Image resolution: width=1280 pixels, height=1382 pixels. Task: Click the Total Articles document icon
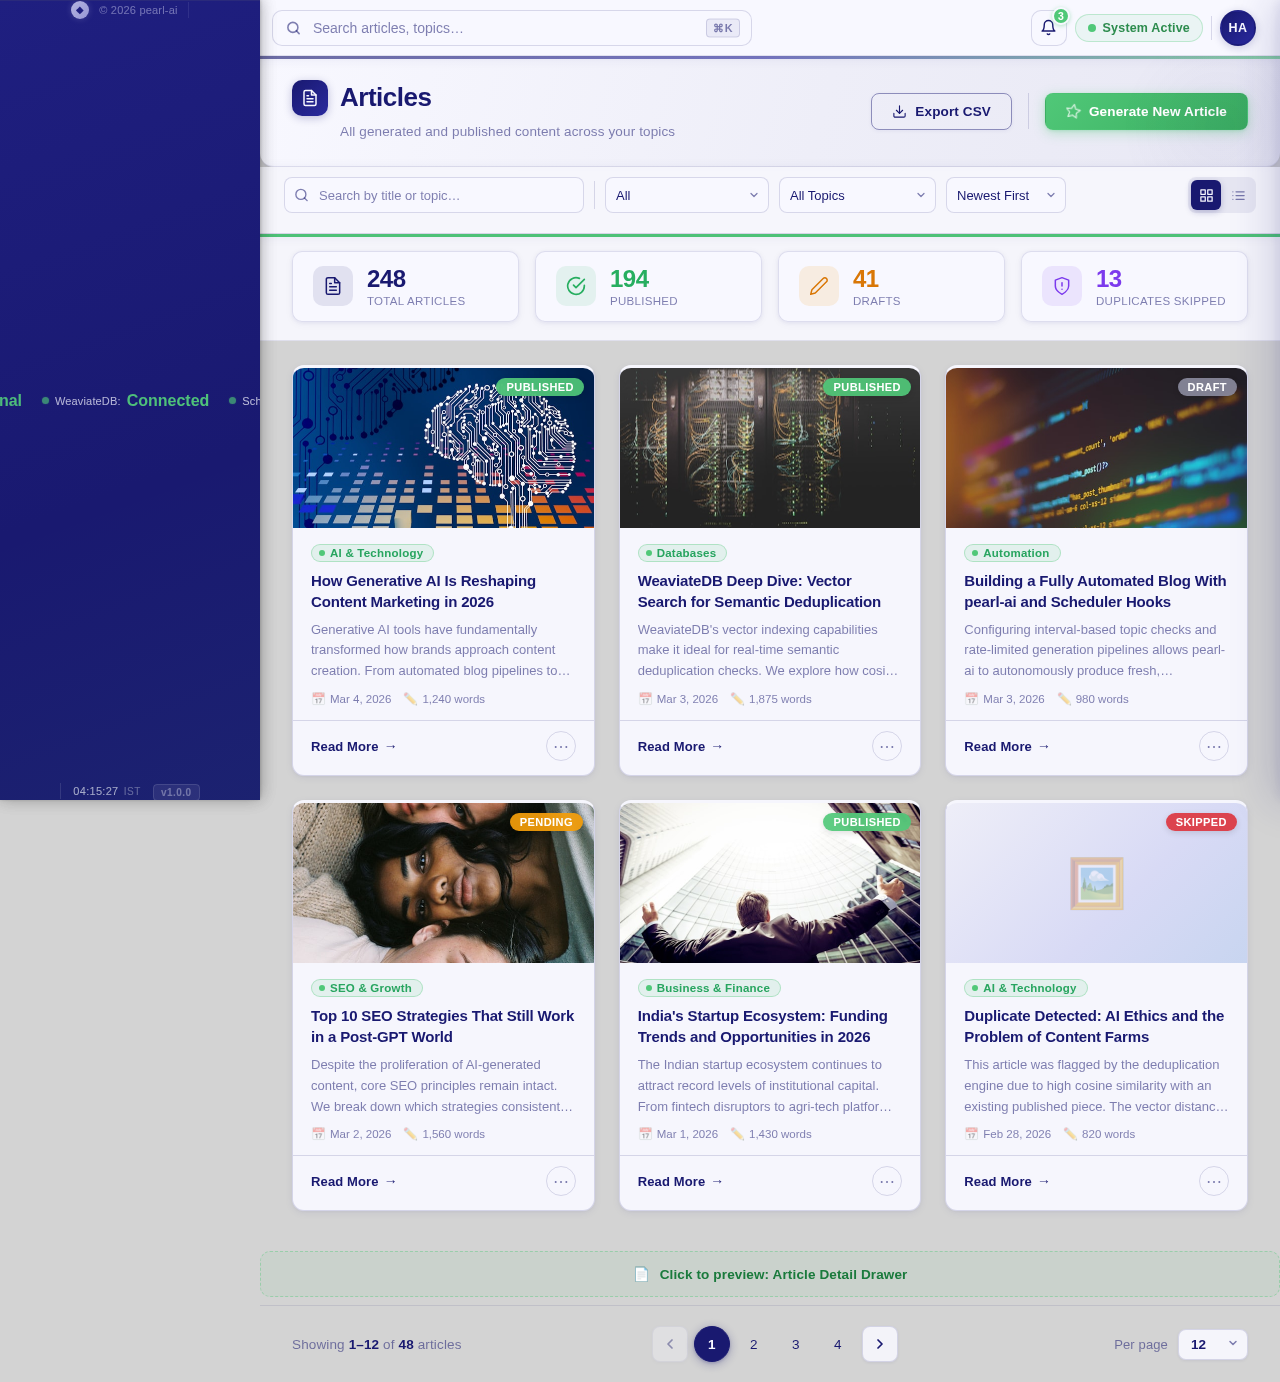click(332, 286)
